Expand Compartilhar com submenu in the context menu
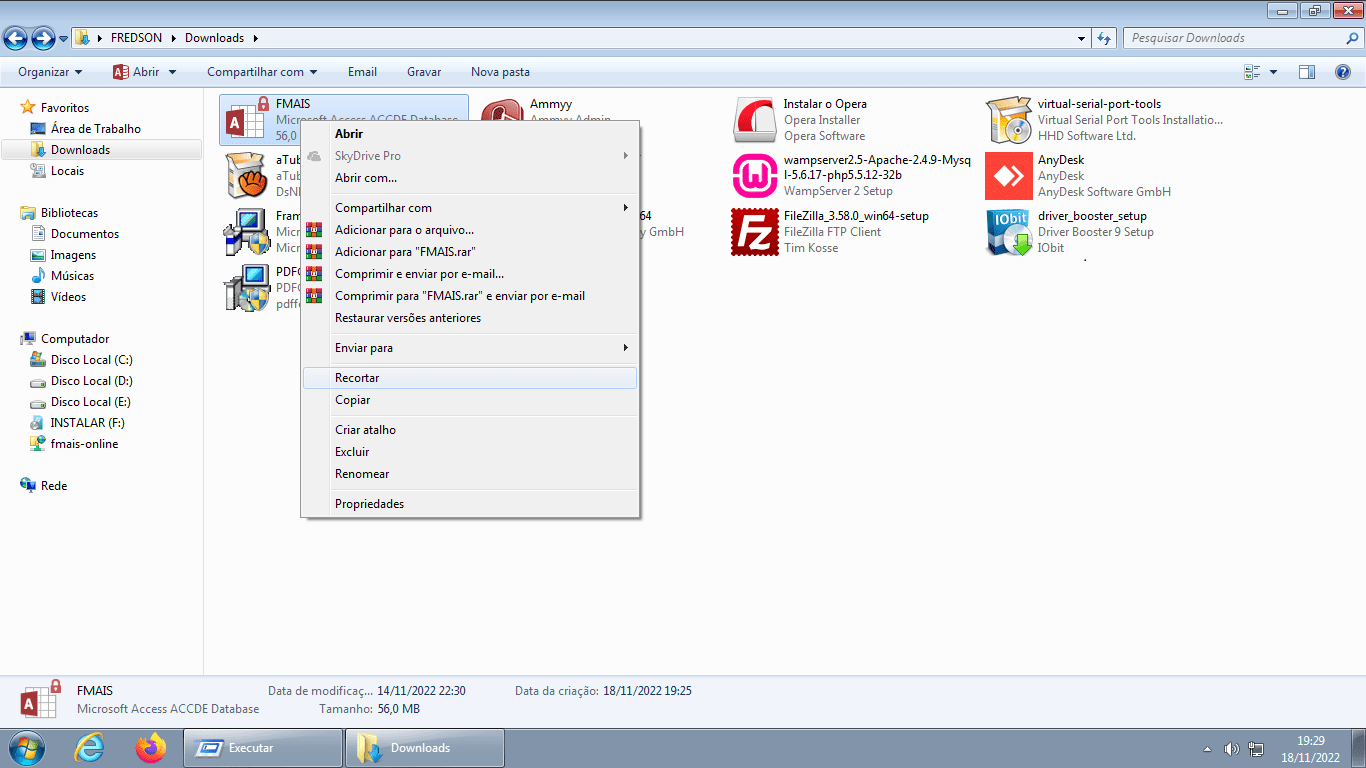The height and width of the screenshot is (768, 1366). [470, 208]
